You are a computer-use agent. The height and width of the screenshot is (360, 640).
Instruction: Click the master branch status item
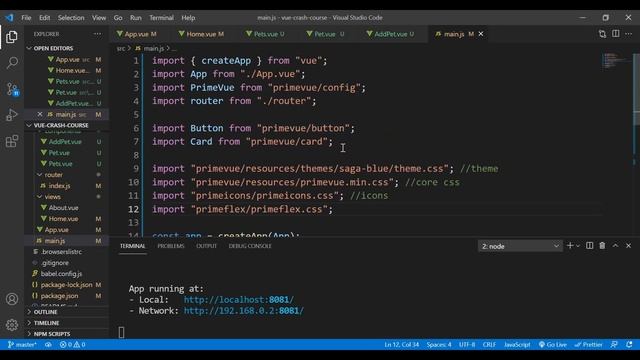tap(22, 344)
